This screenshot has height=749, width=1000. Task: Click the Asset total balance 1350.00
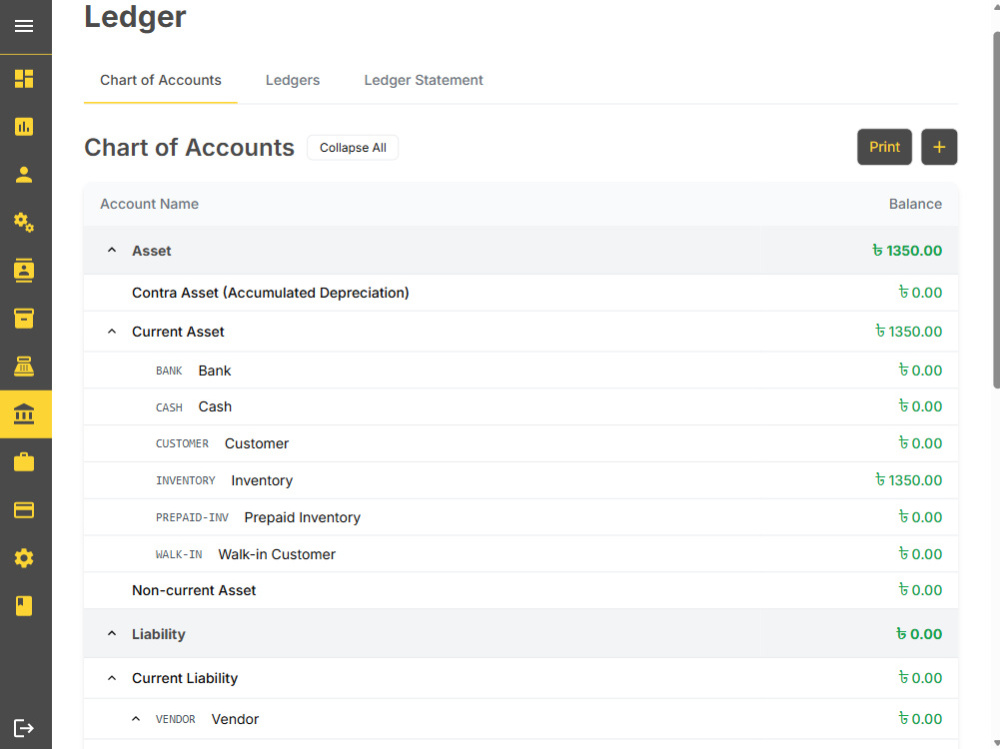tap(907, 251)
